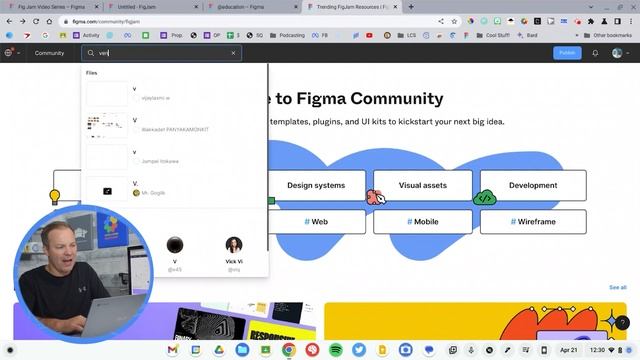Open the Google Classroom shelf icon
The image size is (640, 360).
click(265, 350)
